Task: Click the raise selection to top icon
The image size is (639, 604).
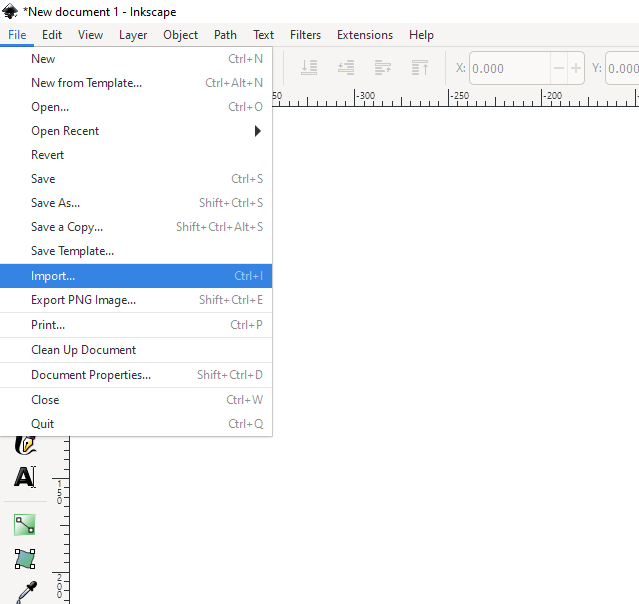Action: [x=420, y=68]
